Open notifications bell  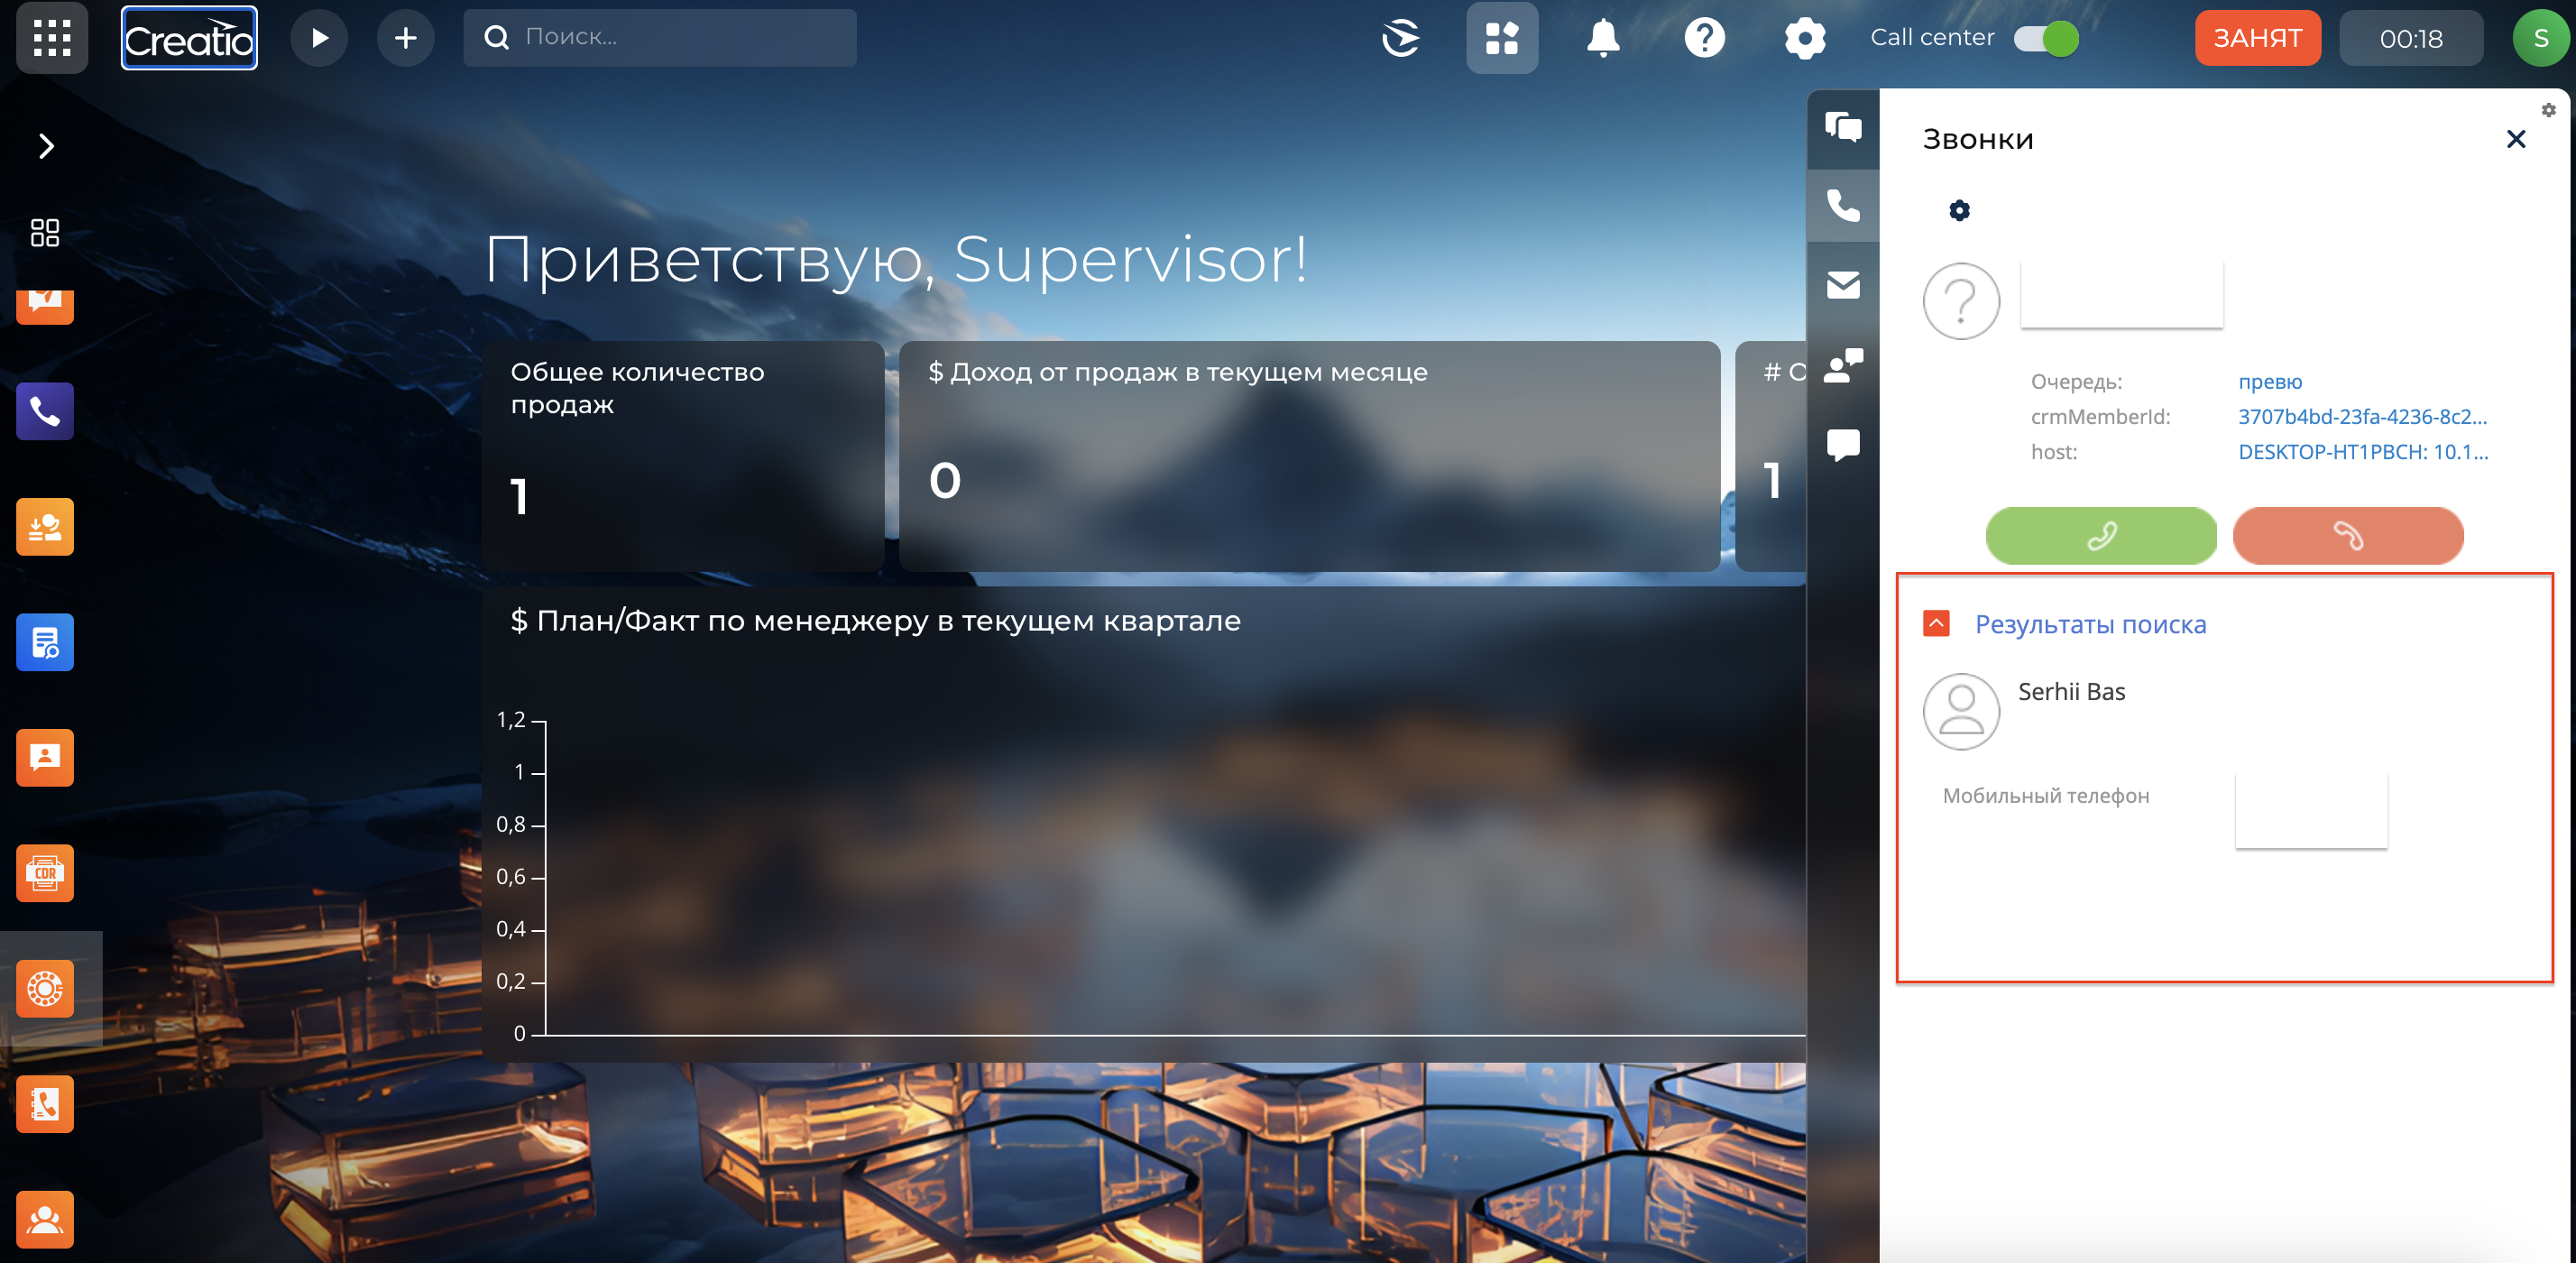point(1603,38)
